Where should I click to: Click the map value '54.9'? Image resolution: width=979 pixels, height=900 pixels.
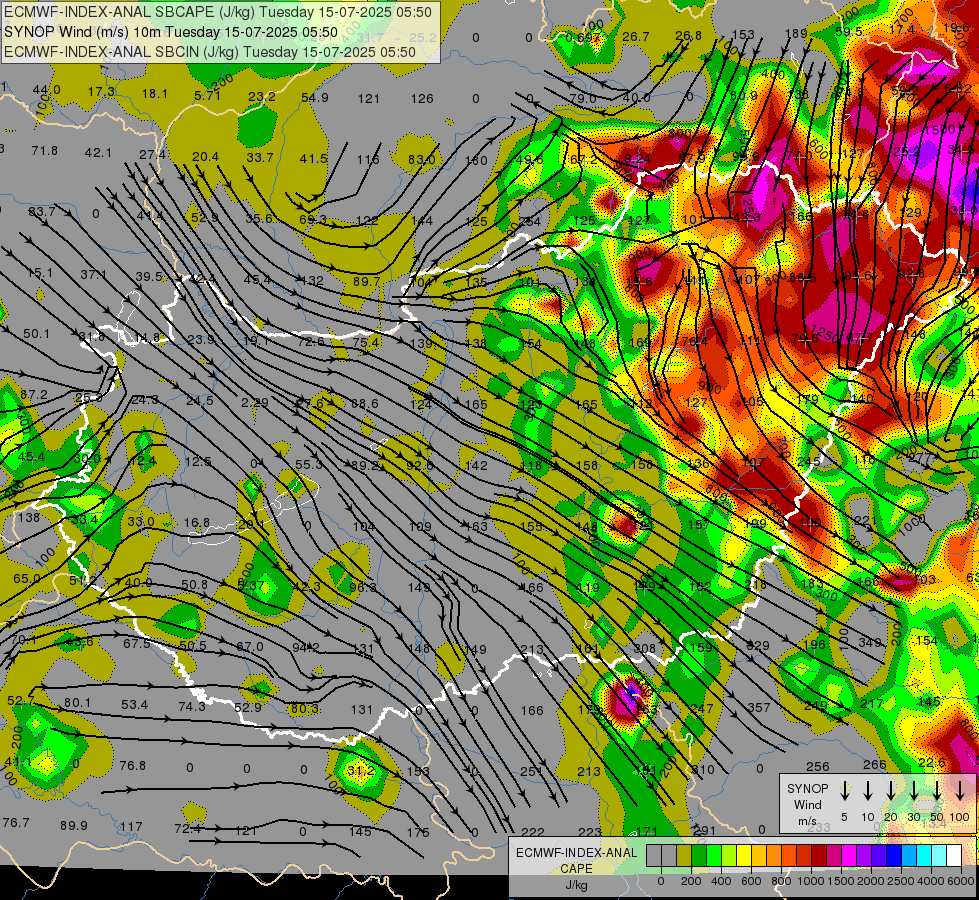315,97
